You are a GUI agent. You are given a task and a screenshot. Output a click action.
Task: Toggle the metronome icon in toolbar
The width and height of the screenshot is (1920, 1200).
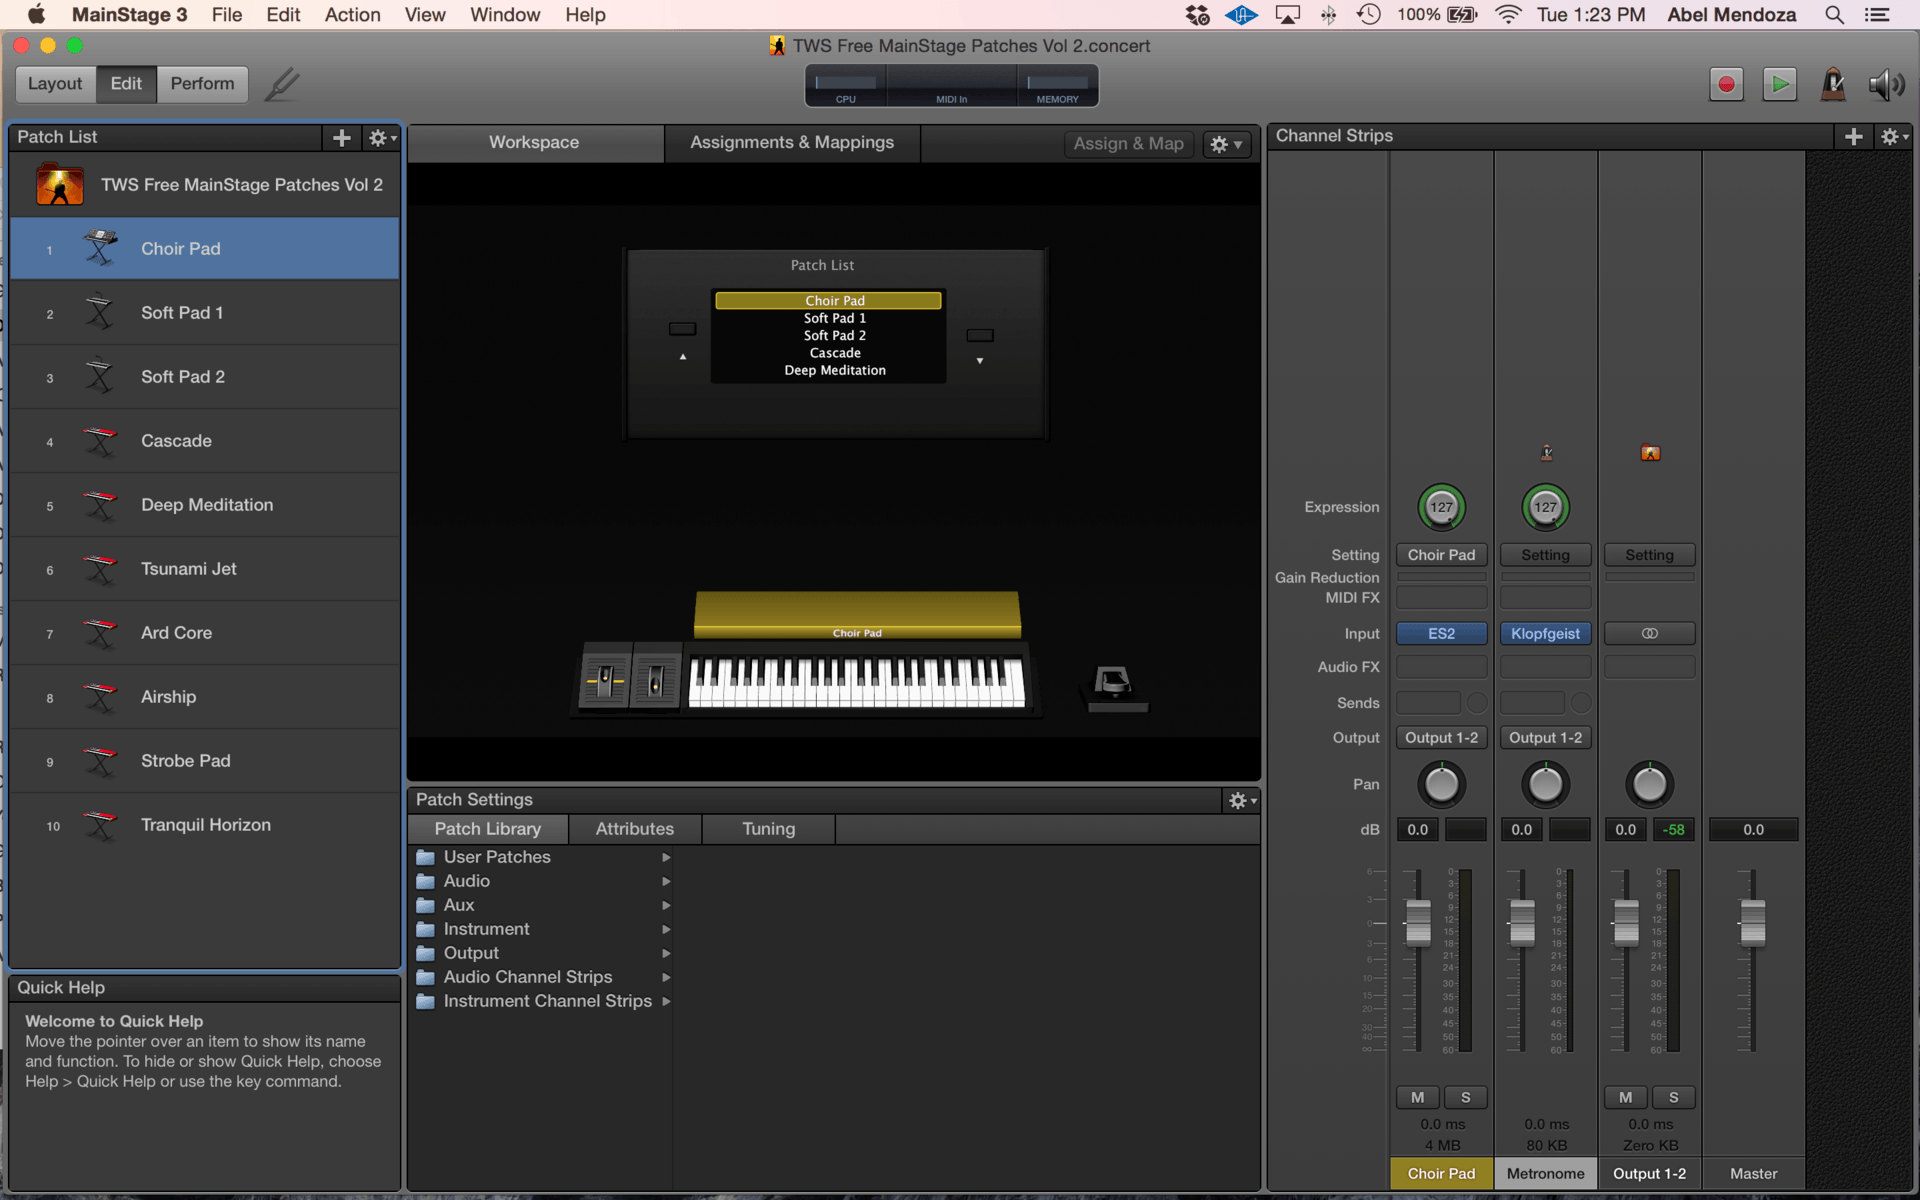[x=1833, y=85]
